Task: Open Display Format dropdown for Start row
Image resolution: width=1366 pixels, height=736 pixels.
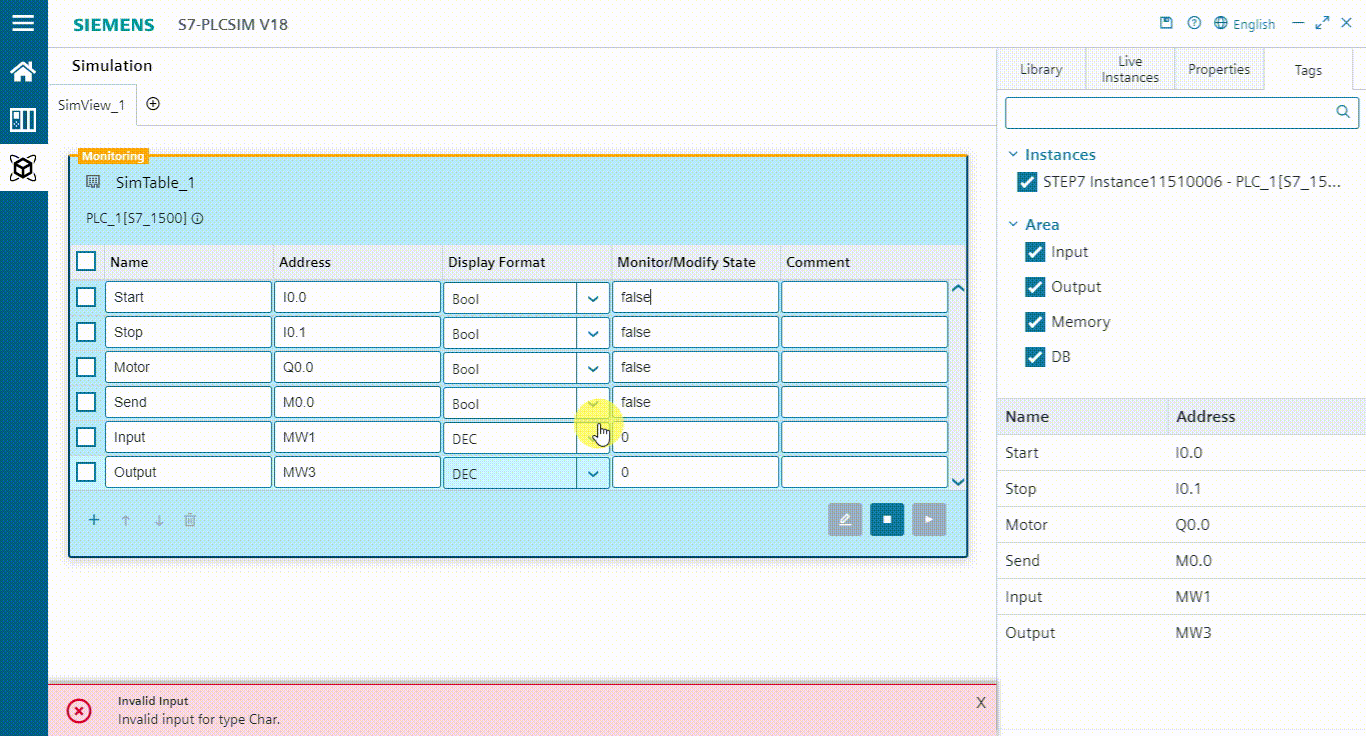Action: [x=593, y=298]
